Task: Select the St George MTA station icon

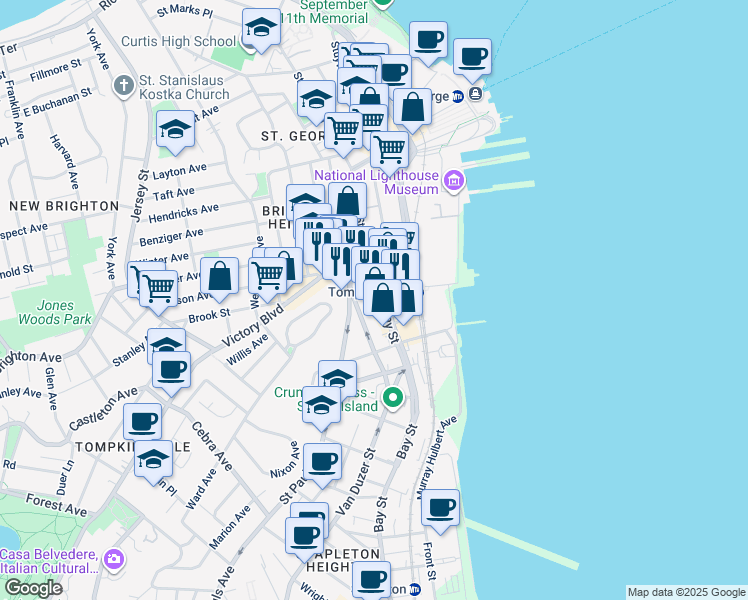Action: click(x=458, y=96)
